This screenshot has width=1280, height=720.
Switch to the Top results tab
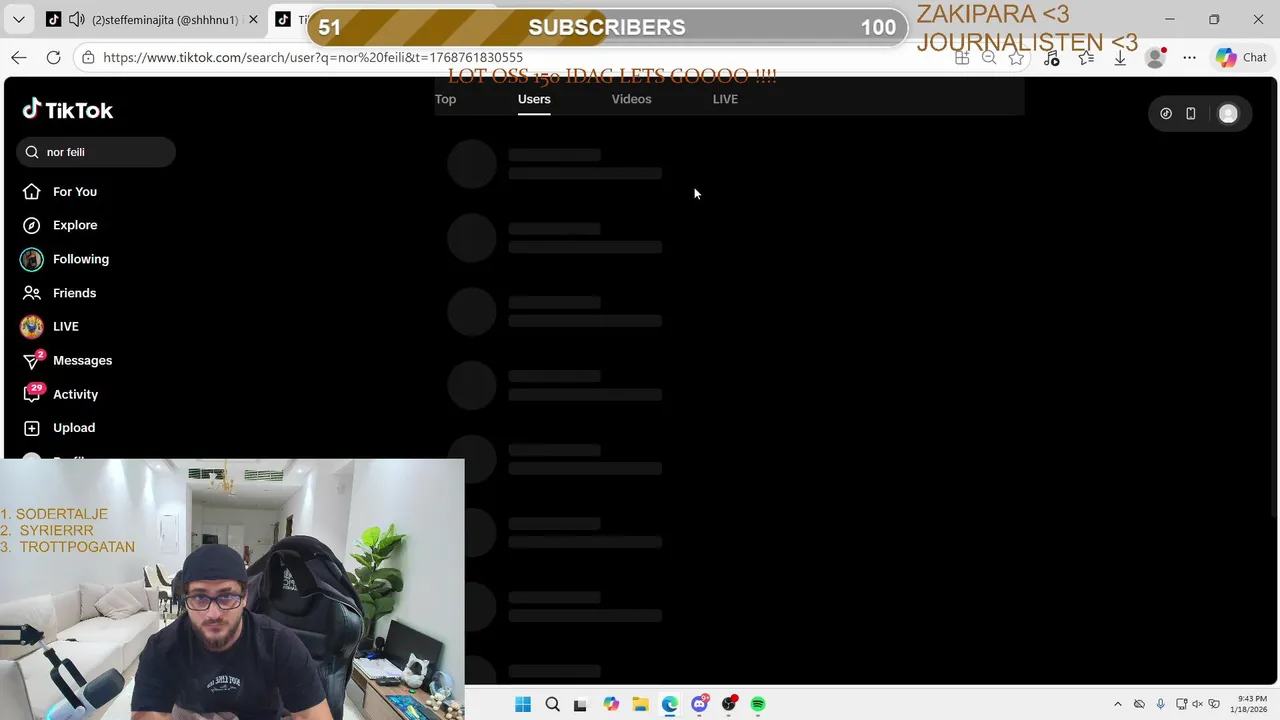[x=445, y=99]
